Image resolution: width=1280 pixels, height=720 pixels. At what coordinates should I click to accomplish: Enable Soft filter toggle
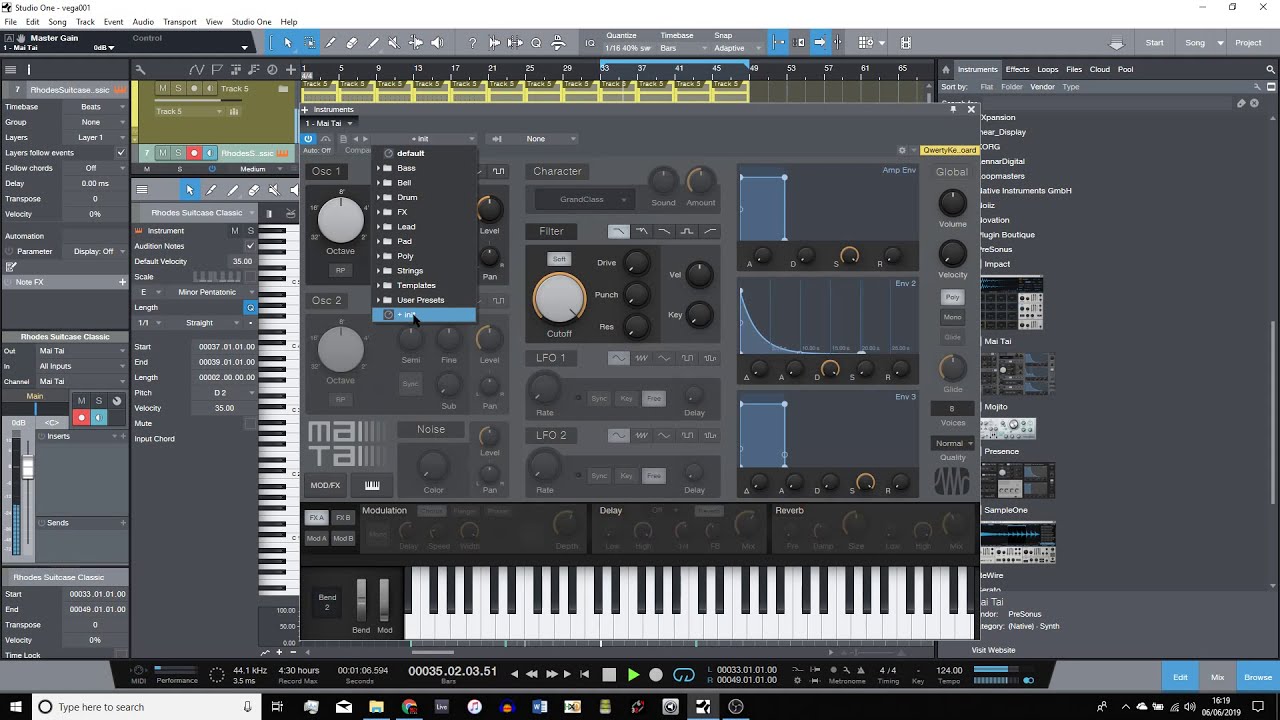tap(560, 259)
